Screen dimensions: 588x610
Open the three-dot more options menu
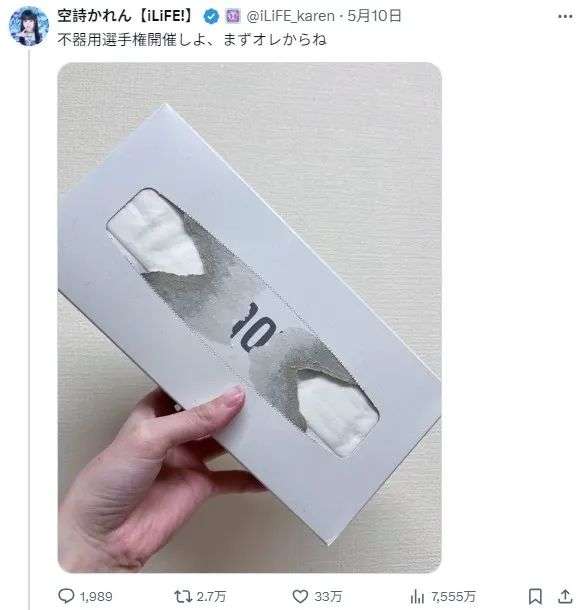click(565, 16)
